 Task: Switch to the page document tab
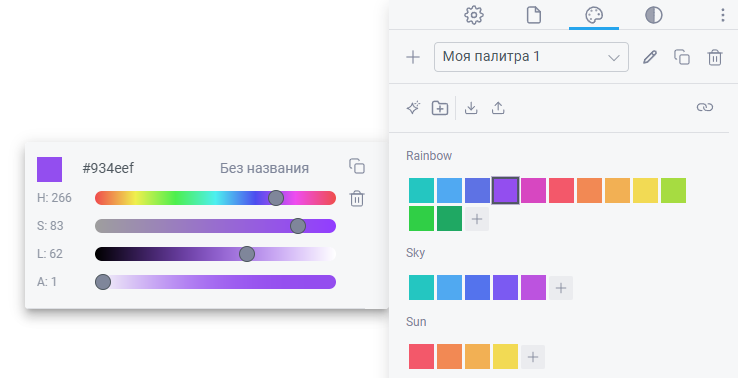pos(533,15)
